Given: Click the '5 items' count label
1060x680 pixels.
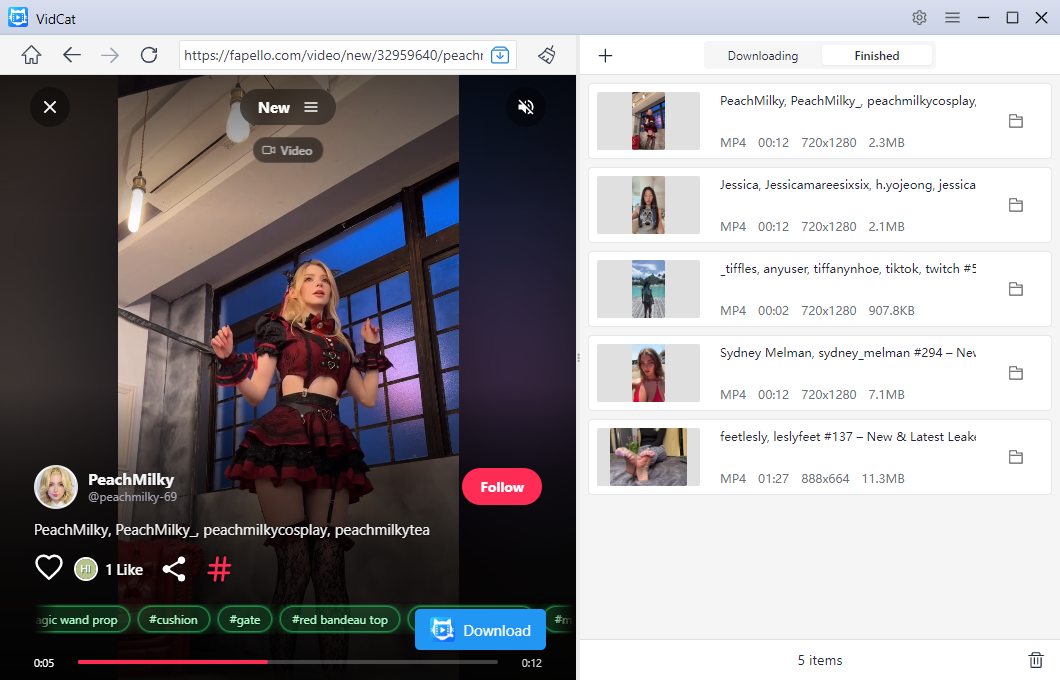Looking at the screenshot, I should click(820, 660).
